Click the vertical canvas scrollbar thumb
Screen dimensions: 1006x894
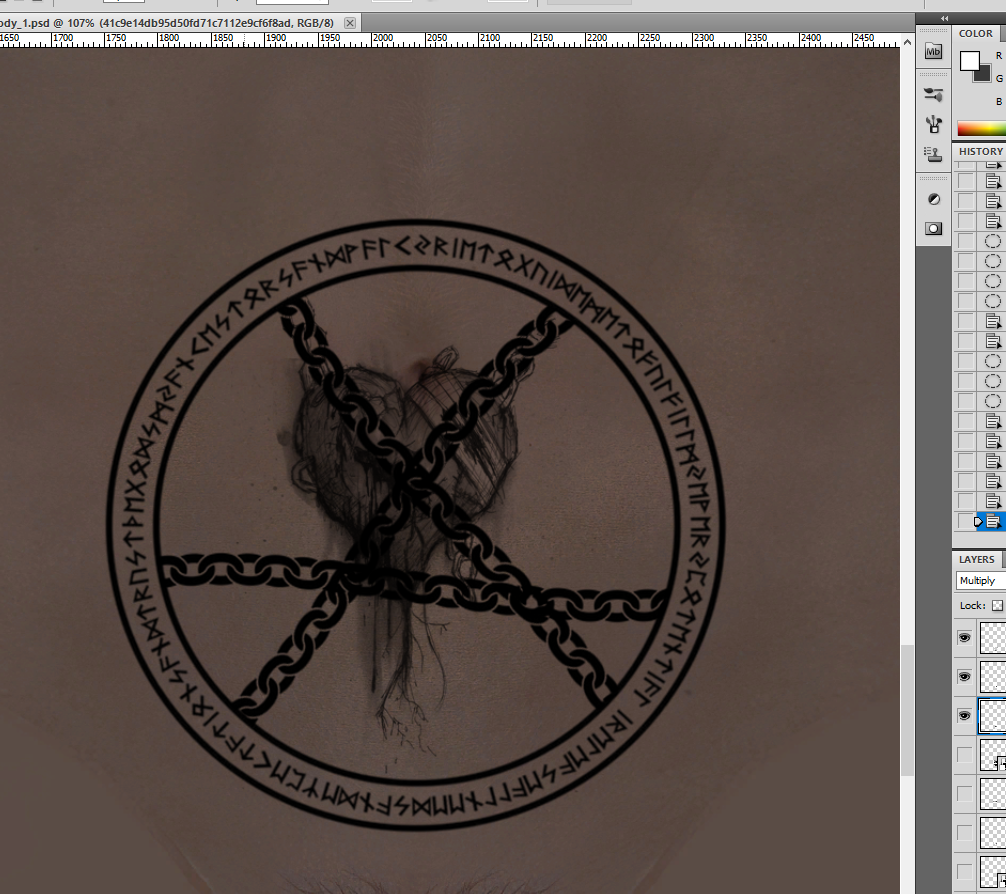(907, 710)
